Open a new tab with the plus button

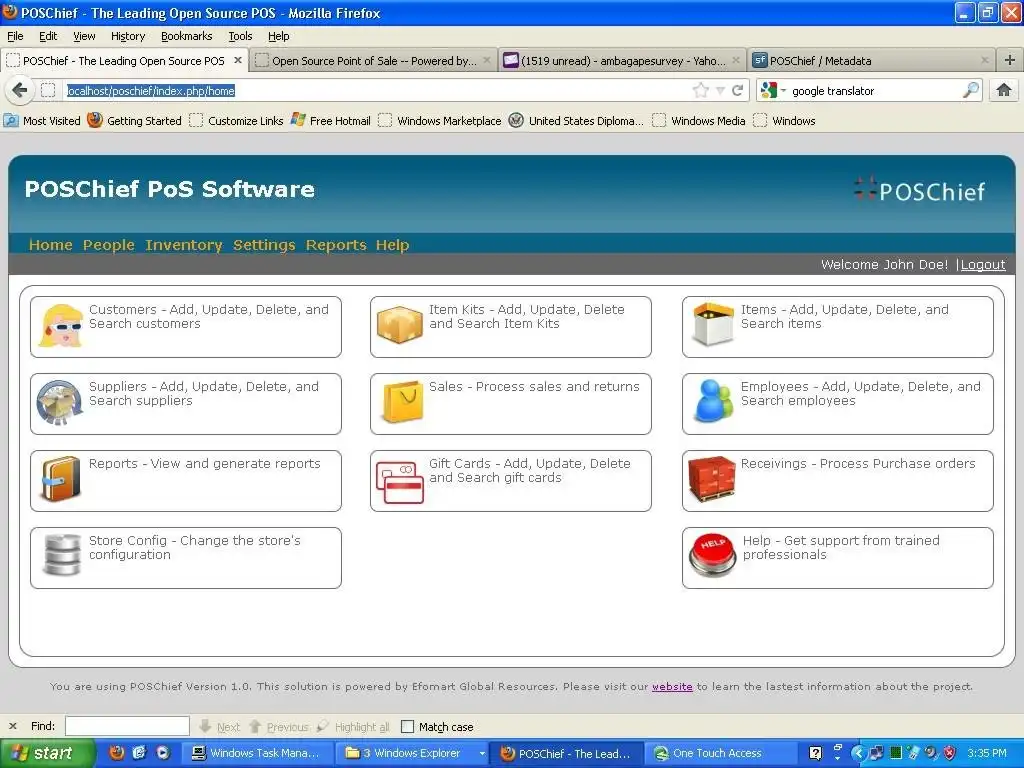[x=1010, y=60]
